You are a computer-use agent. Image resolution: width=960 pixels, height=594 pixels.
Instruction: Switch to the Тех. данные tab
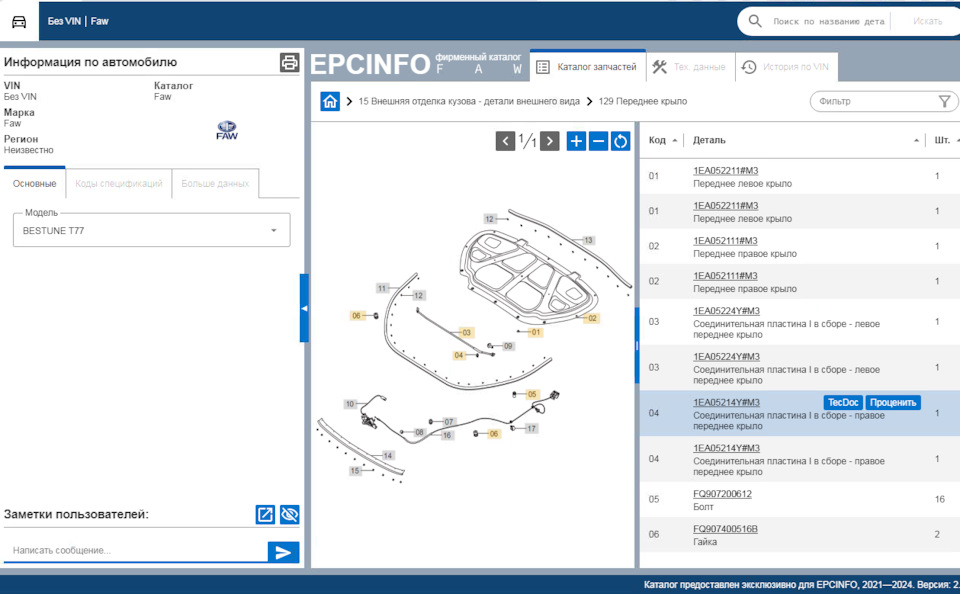(x=689, y=67)
